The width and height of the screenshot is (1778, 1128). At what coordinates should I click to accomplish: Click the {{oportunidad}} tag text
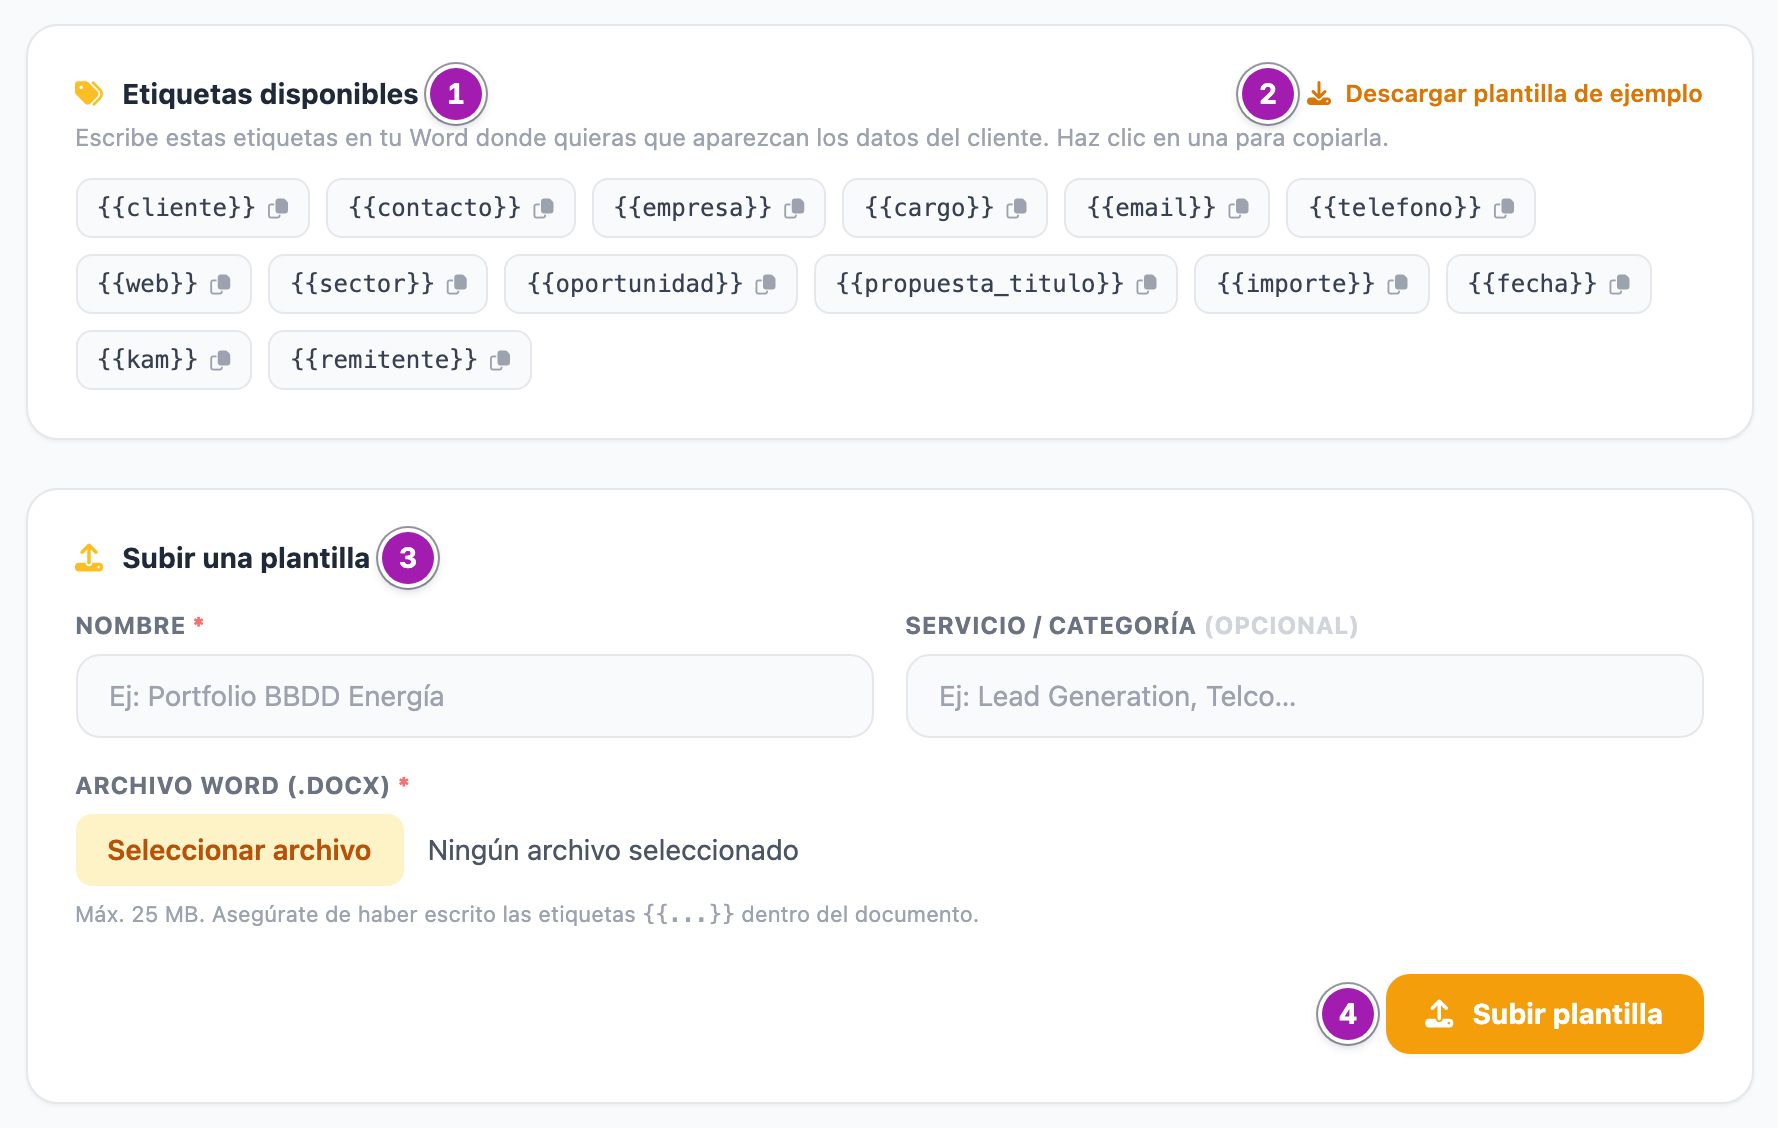click(x=635, y=284)
